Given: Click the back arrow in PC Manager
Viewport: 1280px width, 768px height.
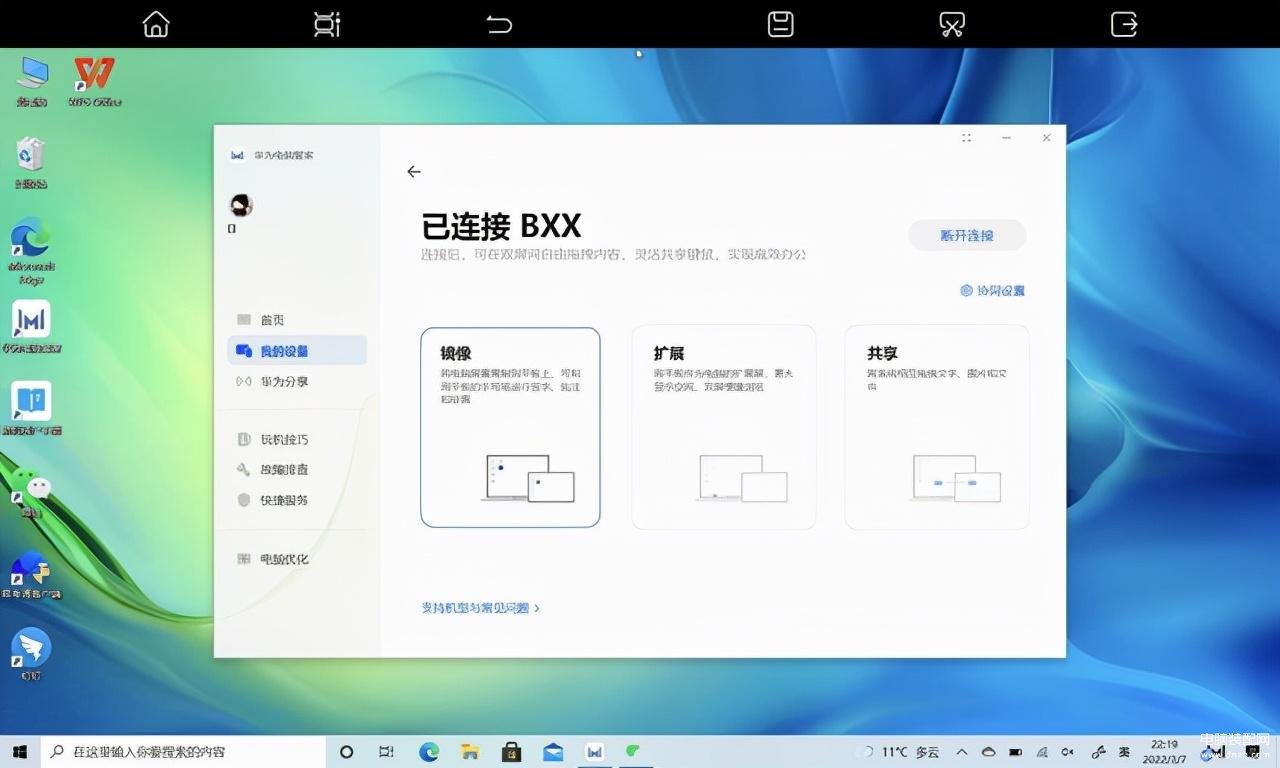Looking at the screenshot, I should [414, 172].
